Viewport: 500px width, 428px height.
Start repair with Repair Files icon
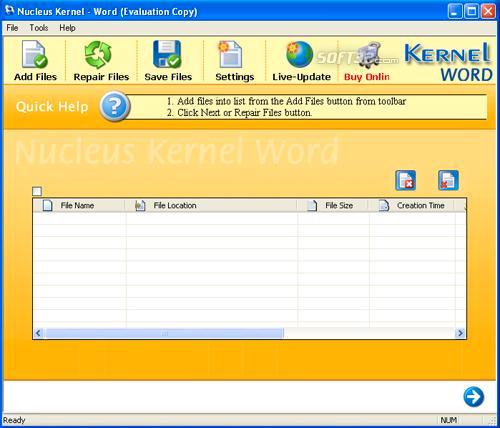click(98, 55)
